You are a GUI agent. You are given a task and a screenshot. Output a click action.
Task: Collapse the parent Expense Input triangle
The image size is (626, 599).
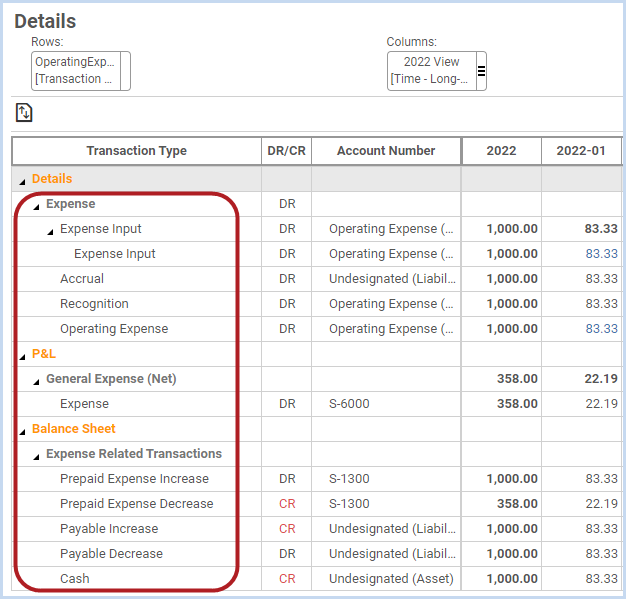(x=50, y=232)
